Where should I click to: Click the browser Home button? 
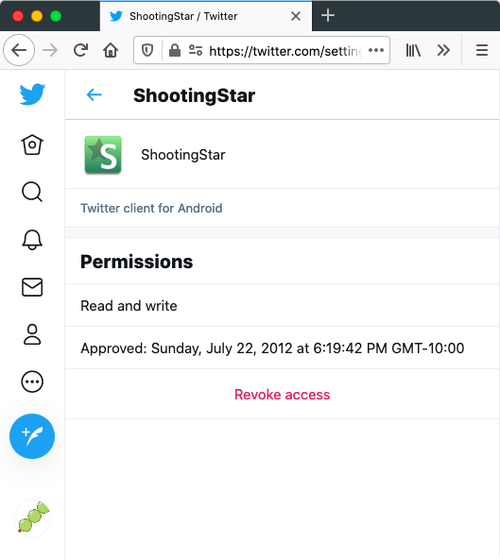click(111, 50)
